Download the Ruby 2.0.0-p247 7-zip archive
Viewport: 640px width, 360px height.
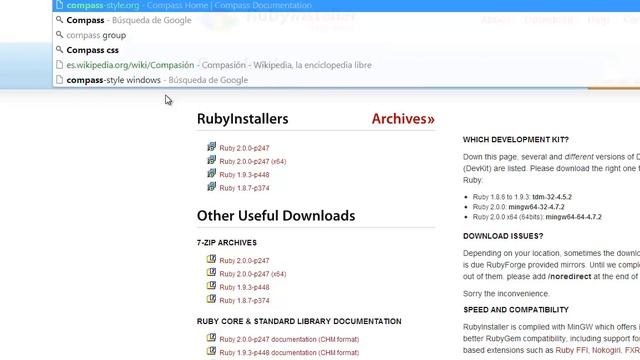[244, 261]
